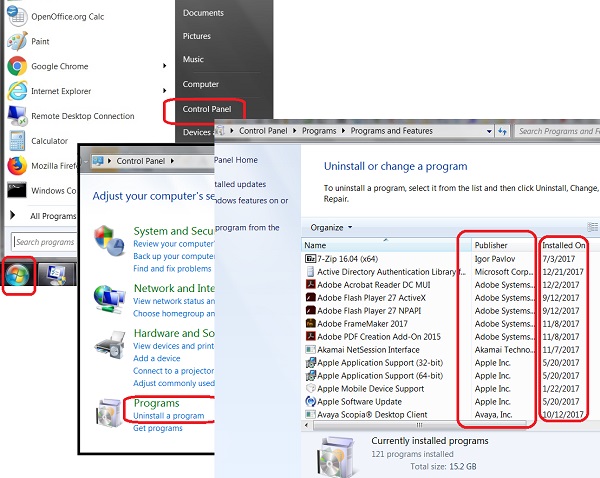
Task: Click Programs and Features breadcrumb segment
Action: [391, 131]
